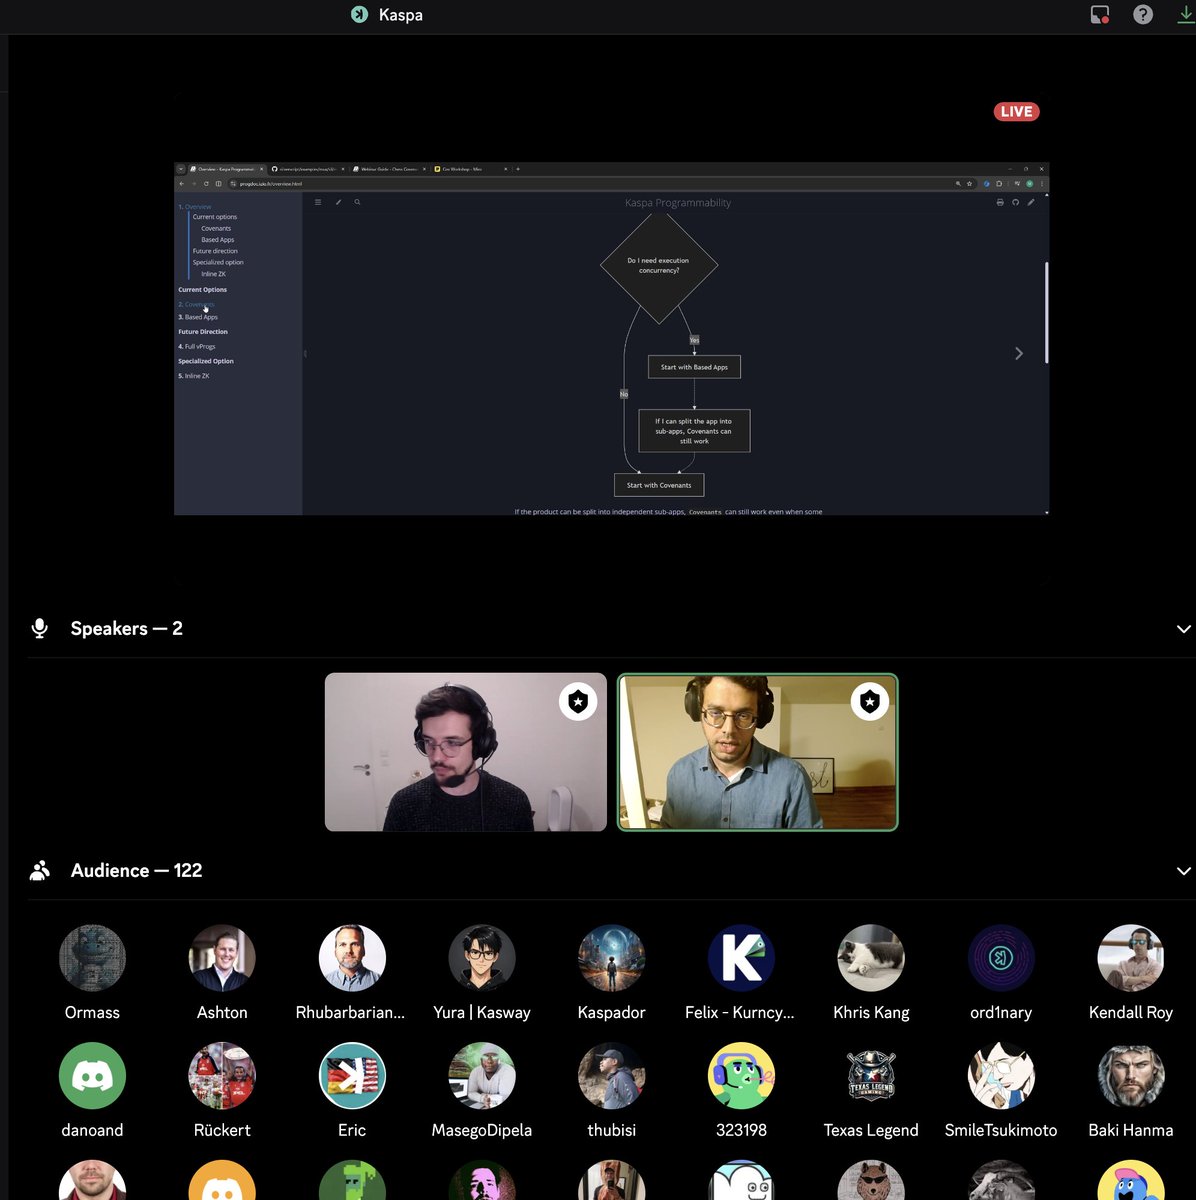Viewport: 1196px width, 1200px height.
Task: Open ord1nary's avatar
Action: pyautogui.click(x=1001, y=958)
